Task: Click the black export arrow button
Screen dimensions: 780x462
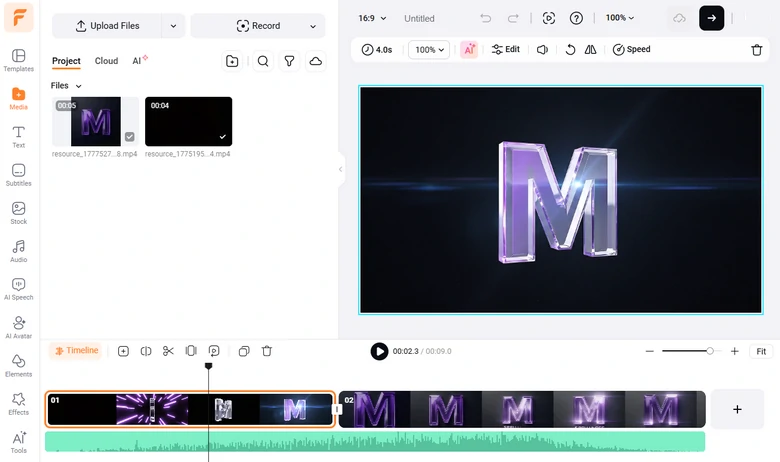Action: (x=711, y=18)
